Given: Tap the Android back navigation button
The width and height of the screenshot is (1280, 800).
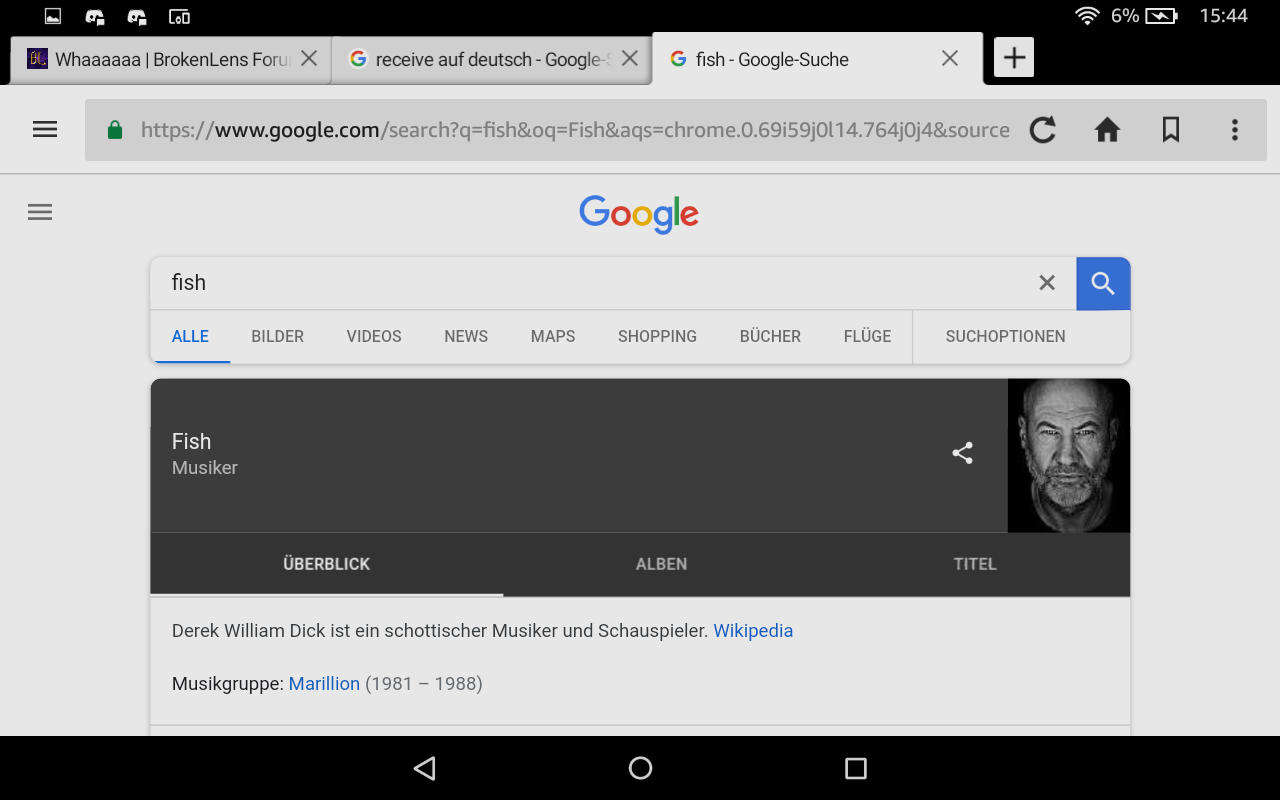Looking at the screenshot, I should tap(425, 768).
